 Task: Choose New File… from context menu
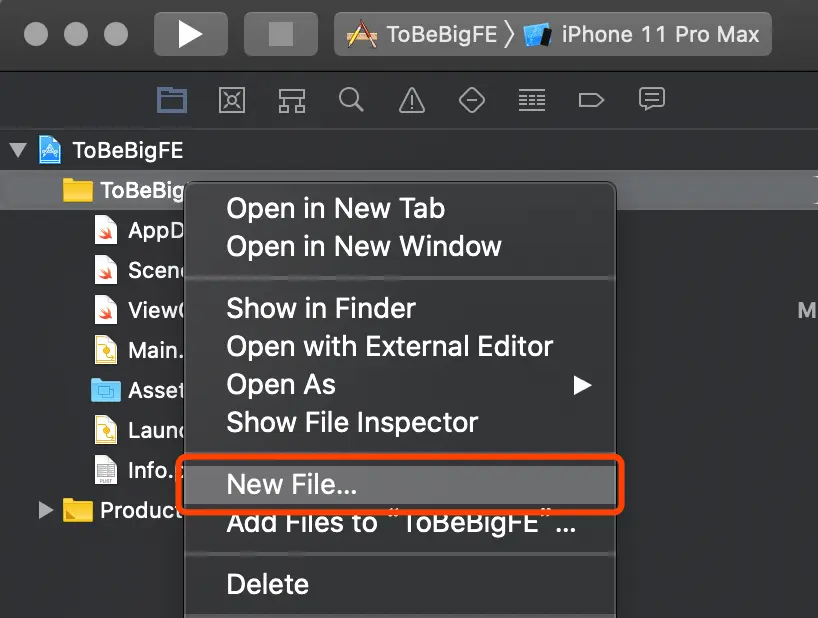point(291,485)
